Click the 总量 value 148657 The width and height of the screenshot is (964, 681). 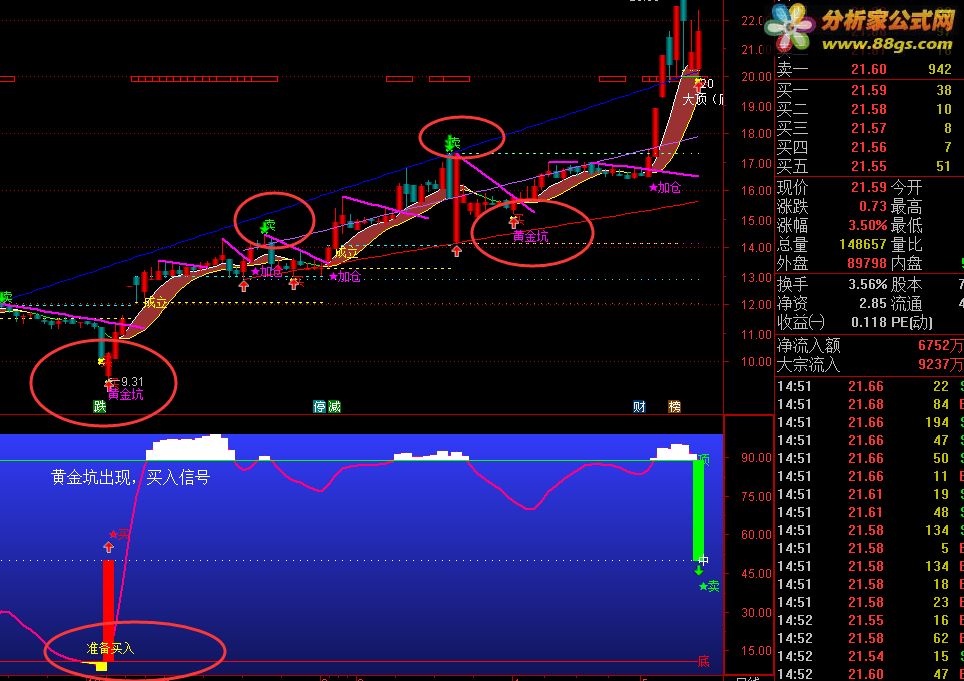863,244
